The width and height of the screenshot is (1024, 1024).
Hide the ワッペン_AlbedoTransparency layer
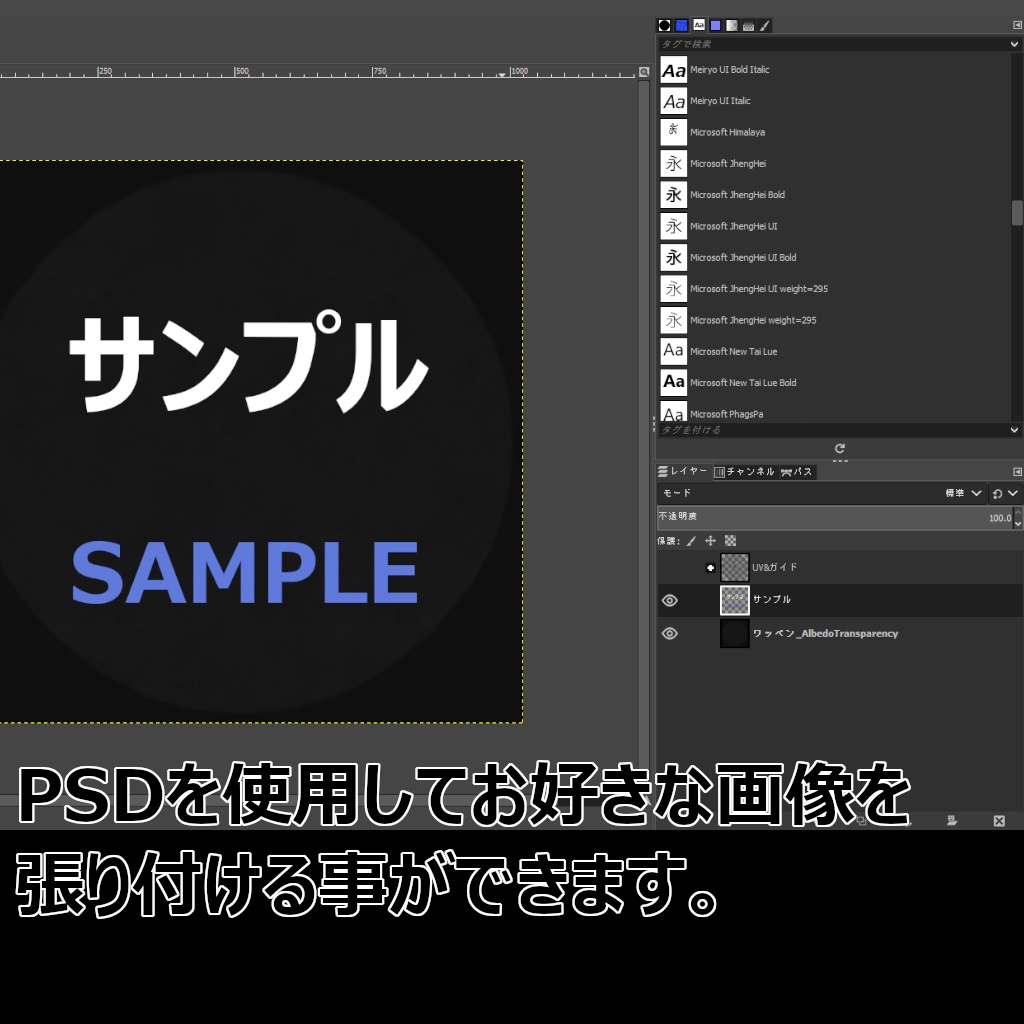pyautogui.click(x=670, y=633)
